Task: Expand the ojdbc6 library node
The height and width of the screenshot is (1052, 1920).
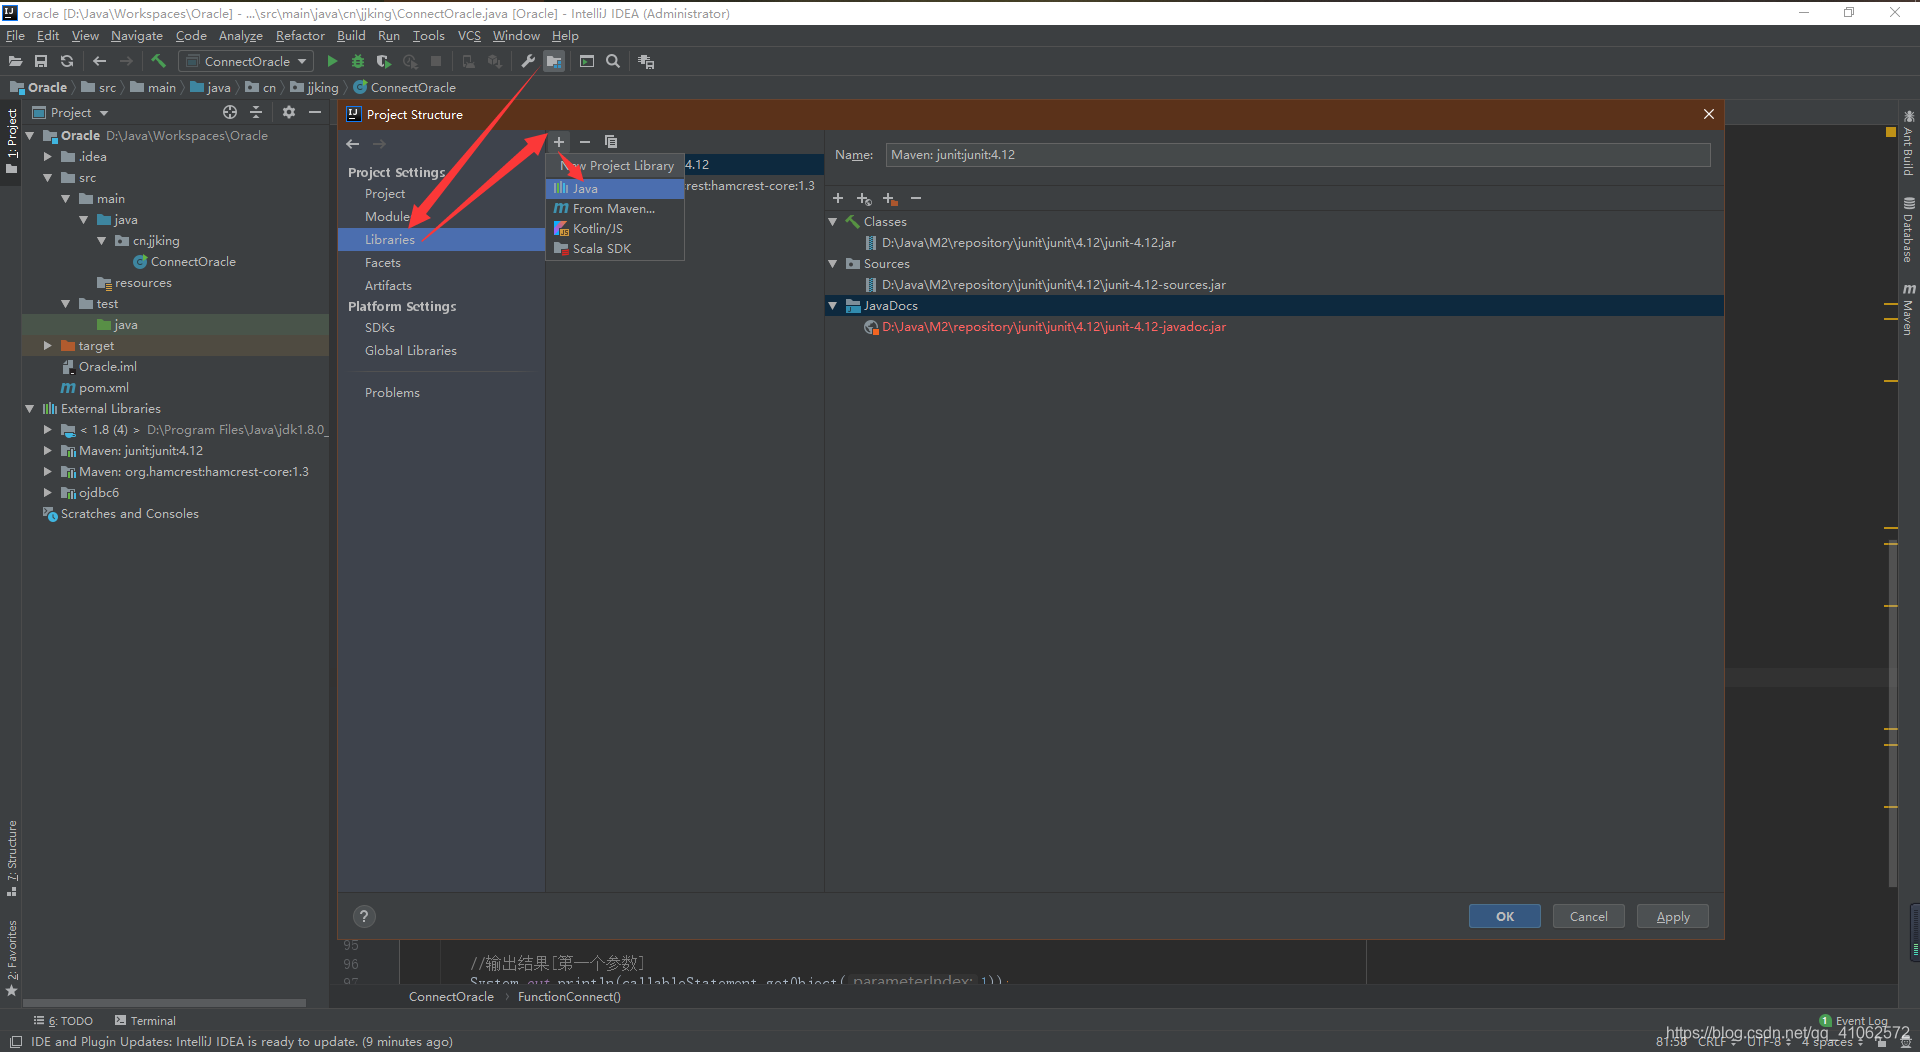Action: pyautogui.click(x=47, y=492)
